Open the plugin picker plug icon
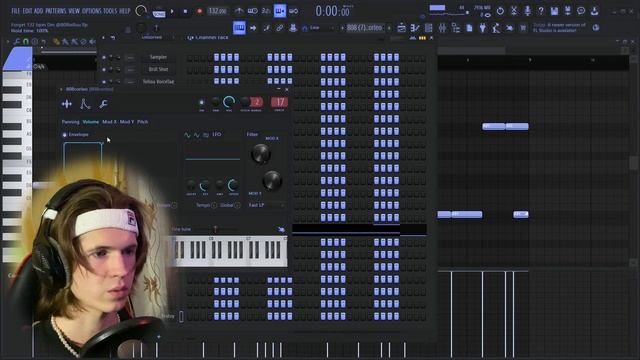This screenshot has width=640, height=360. 483,28
